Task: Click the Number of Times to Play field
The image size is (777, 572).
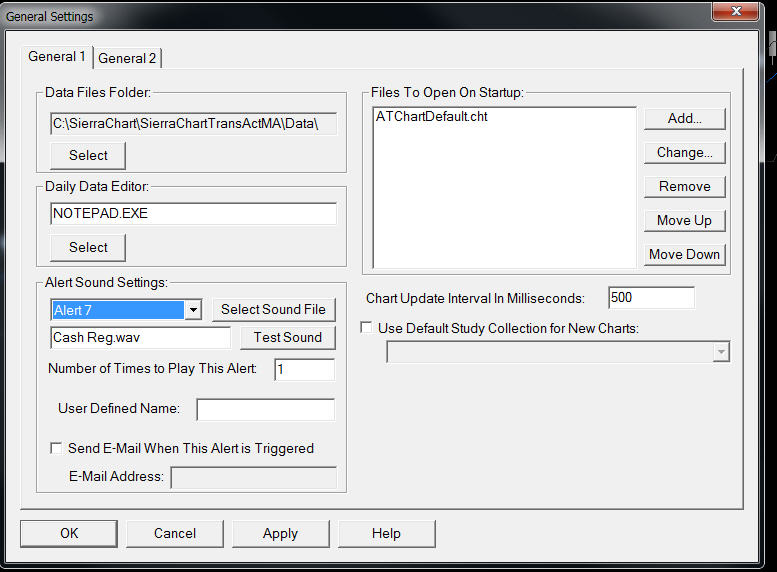Action: tap(305, 369)
